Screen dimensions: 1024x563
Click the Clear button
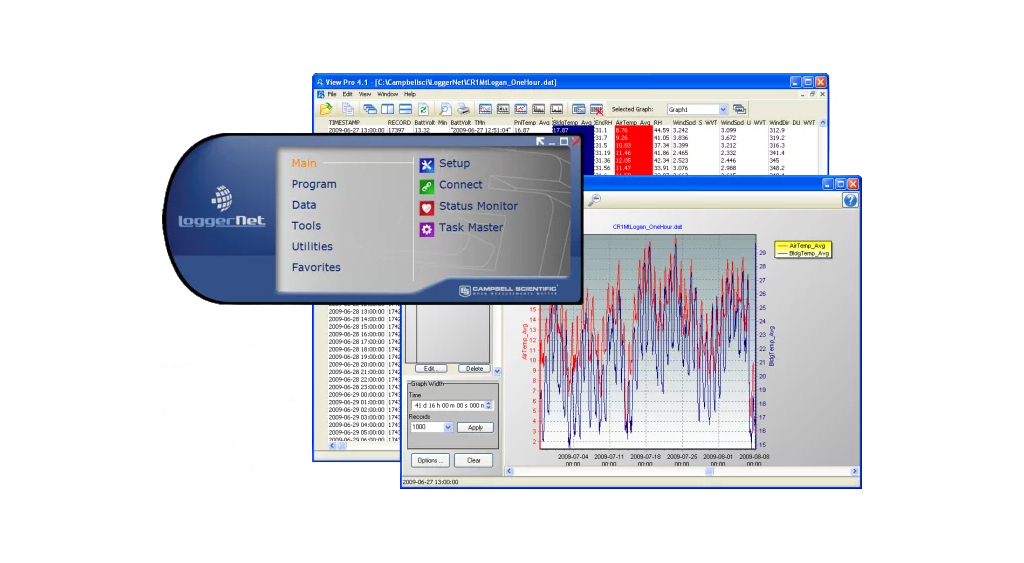tap(473, 460)
